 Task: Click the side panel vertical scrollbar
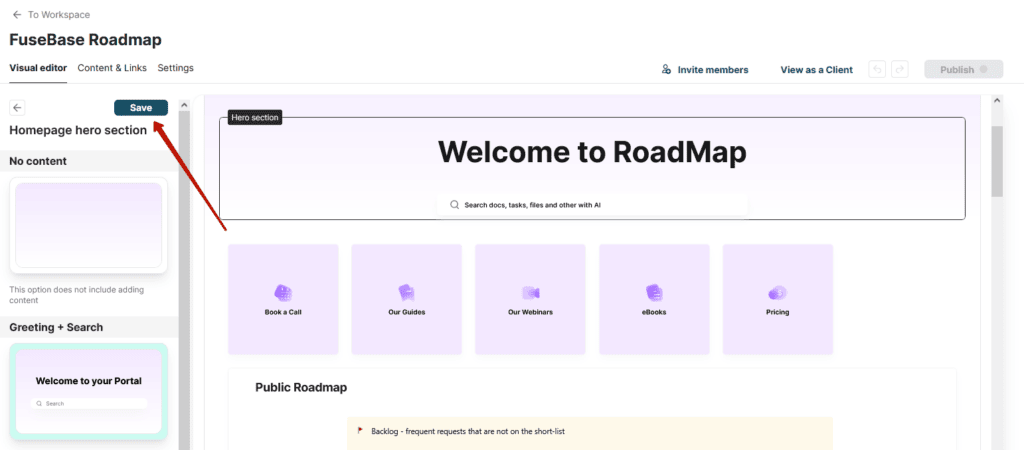184,281
